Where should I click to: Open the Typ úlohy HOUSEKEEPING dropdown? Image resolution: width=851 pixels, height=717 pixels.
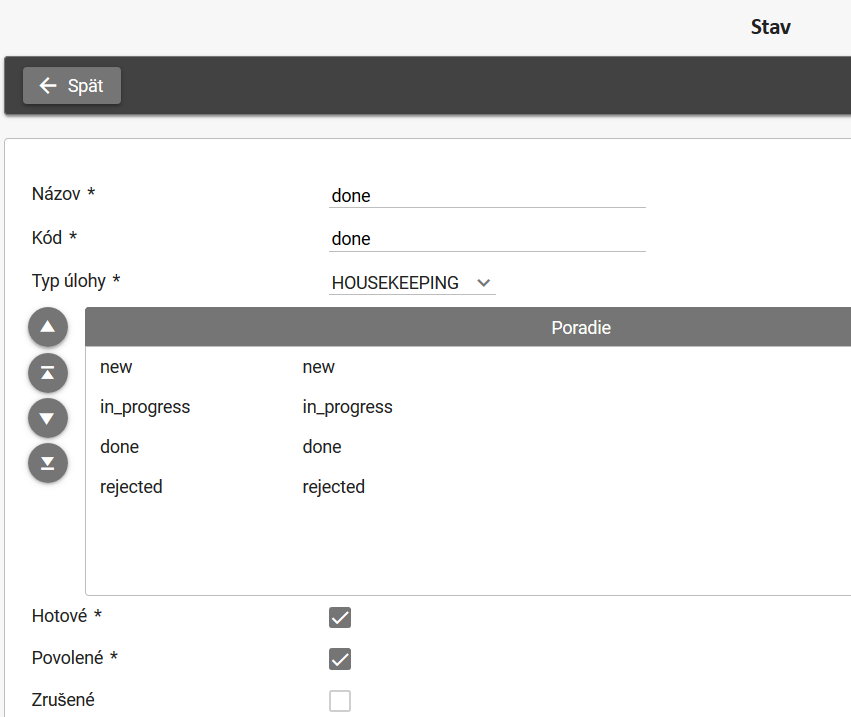point(411,283)
